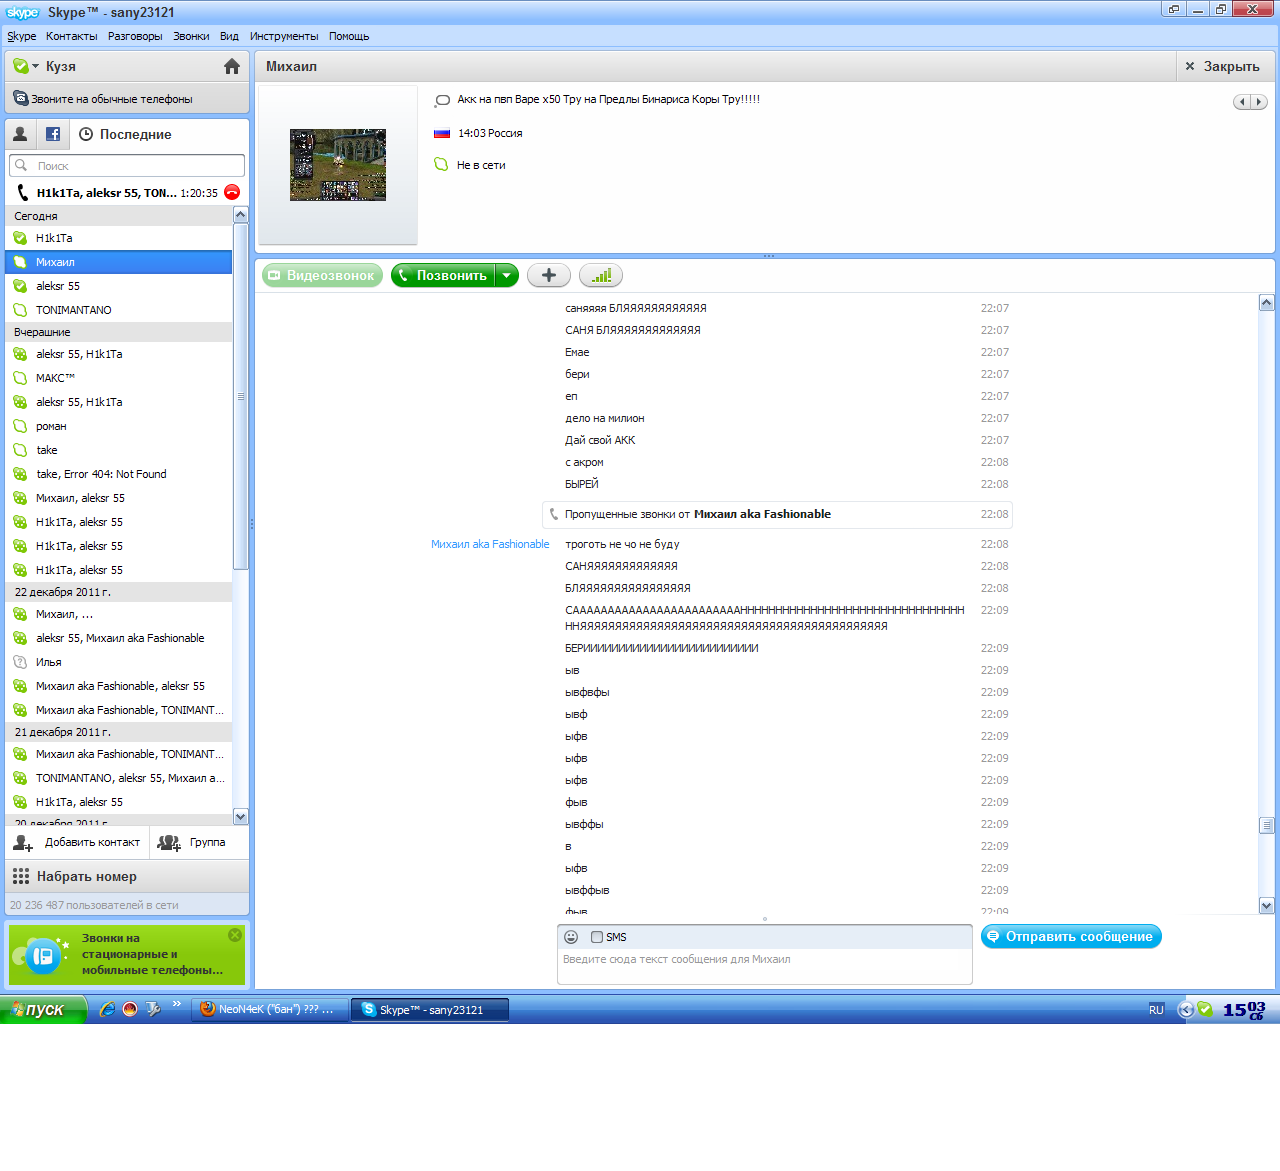
Task: Open the status dropdown next to Кузя
Action: 36,67
